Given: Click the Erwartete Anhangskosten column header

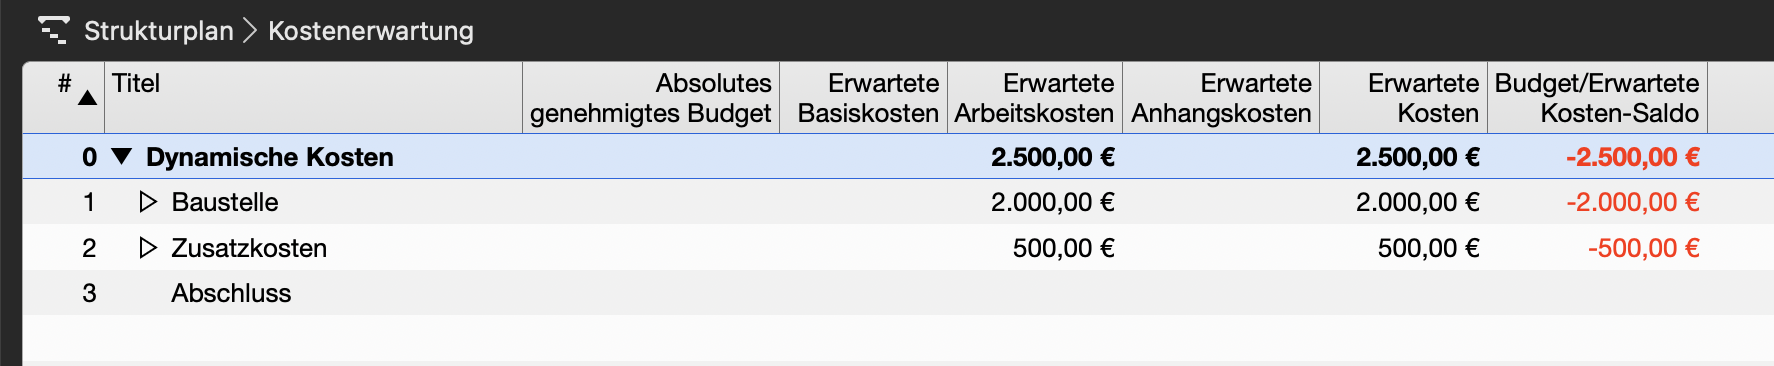Looking at the screenshot, I should pos(1221,98).
